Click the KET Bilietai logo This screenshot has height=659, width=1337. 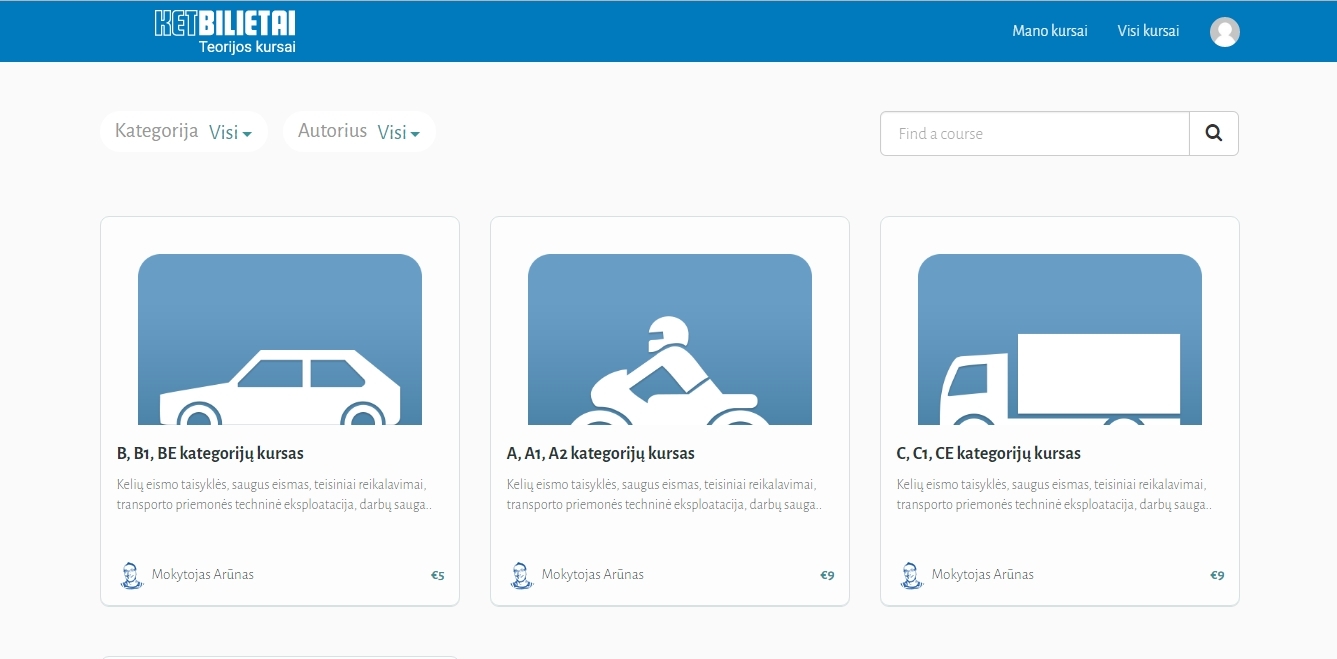coord(225,31)
